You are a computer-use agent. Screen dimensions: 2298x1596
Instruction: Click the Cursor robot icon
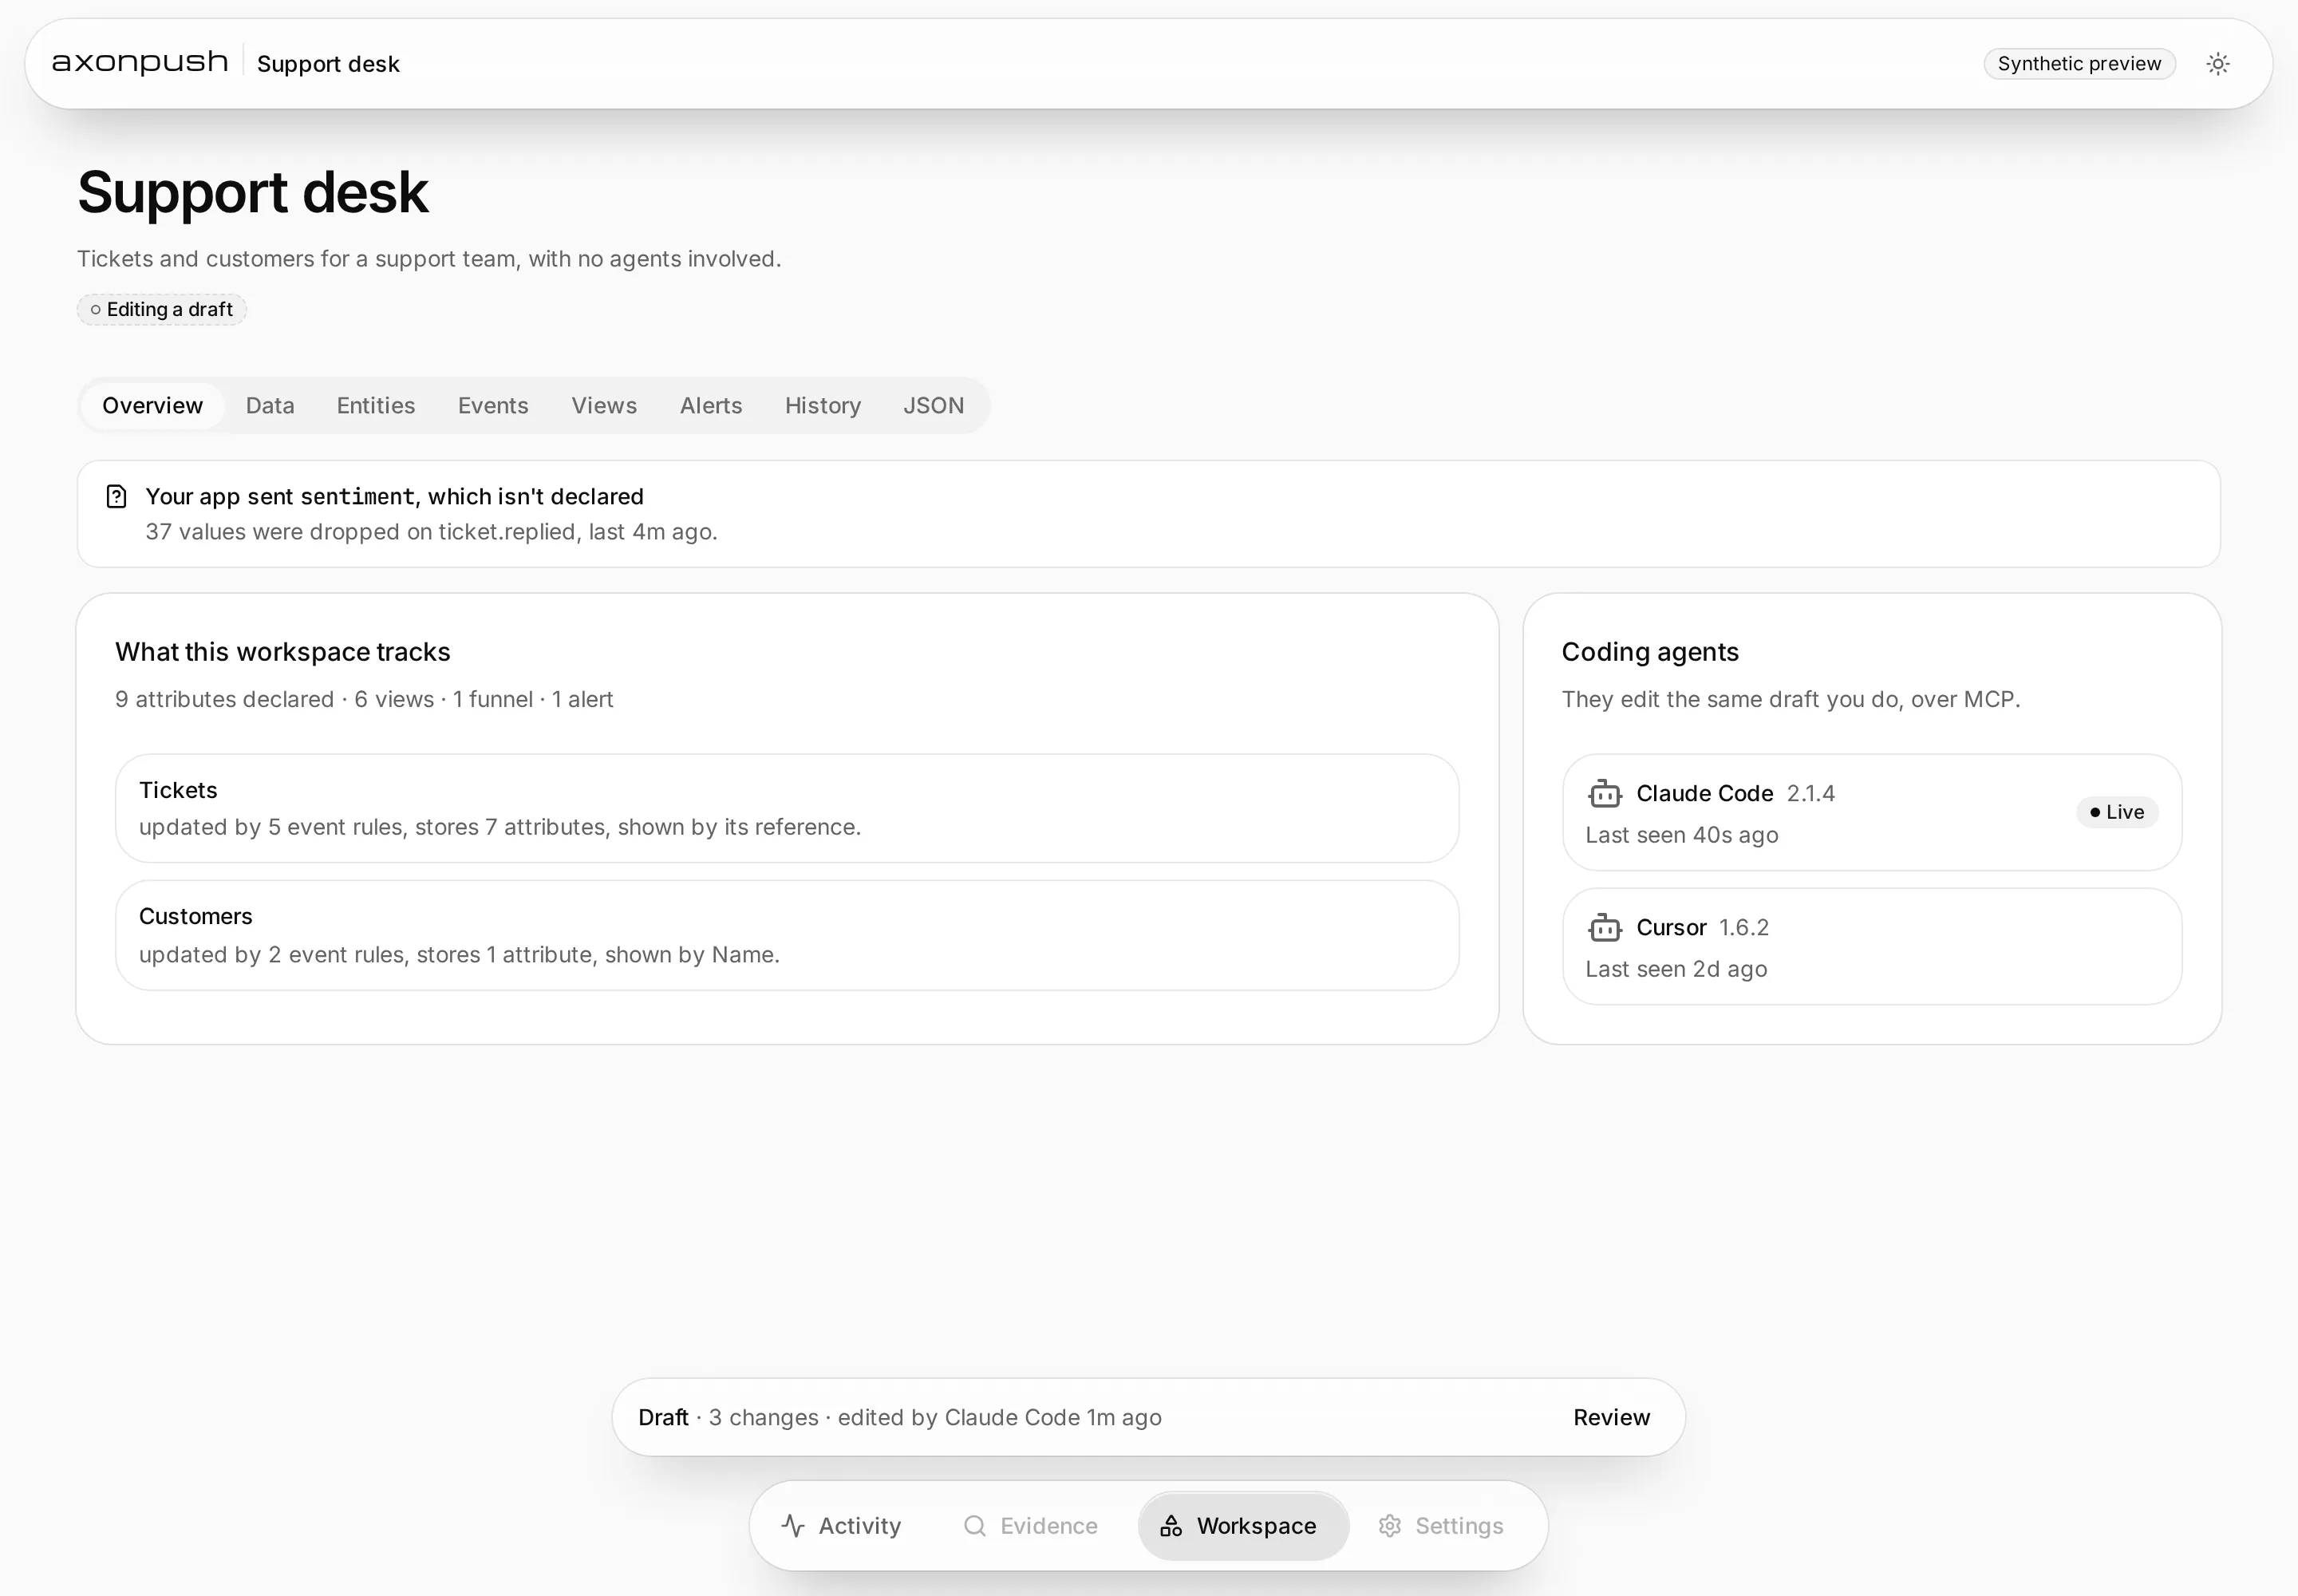click(1604, 928)
